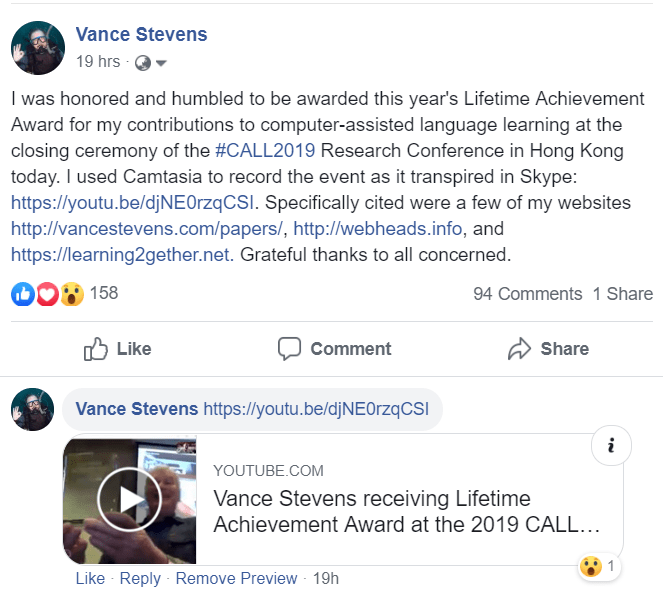Screen dimensions: 663x592
Task: Click the Wow reaction emoji under post
Action: (71, 294)
